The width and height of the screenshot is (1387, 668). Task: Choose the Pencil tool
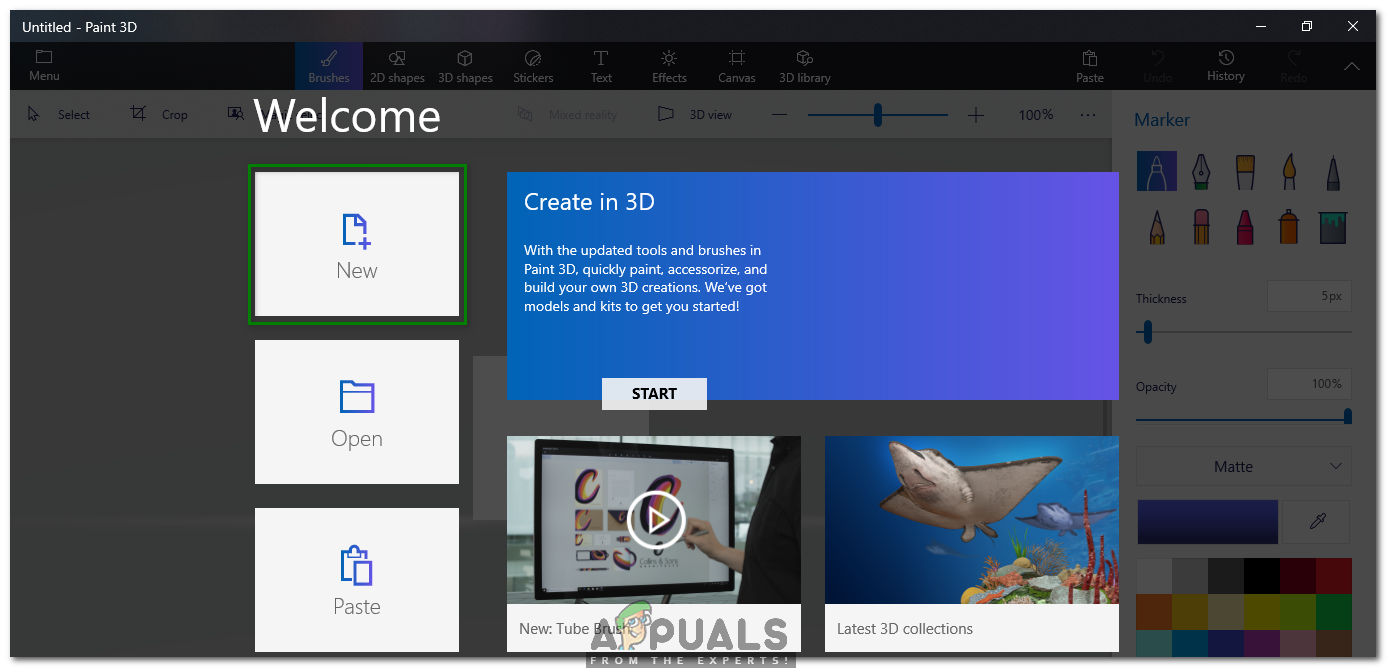click(x=1157, y=226)
